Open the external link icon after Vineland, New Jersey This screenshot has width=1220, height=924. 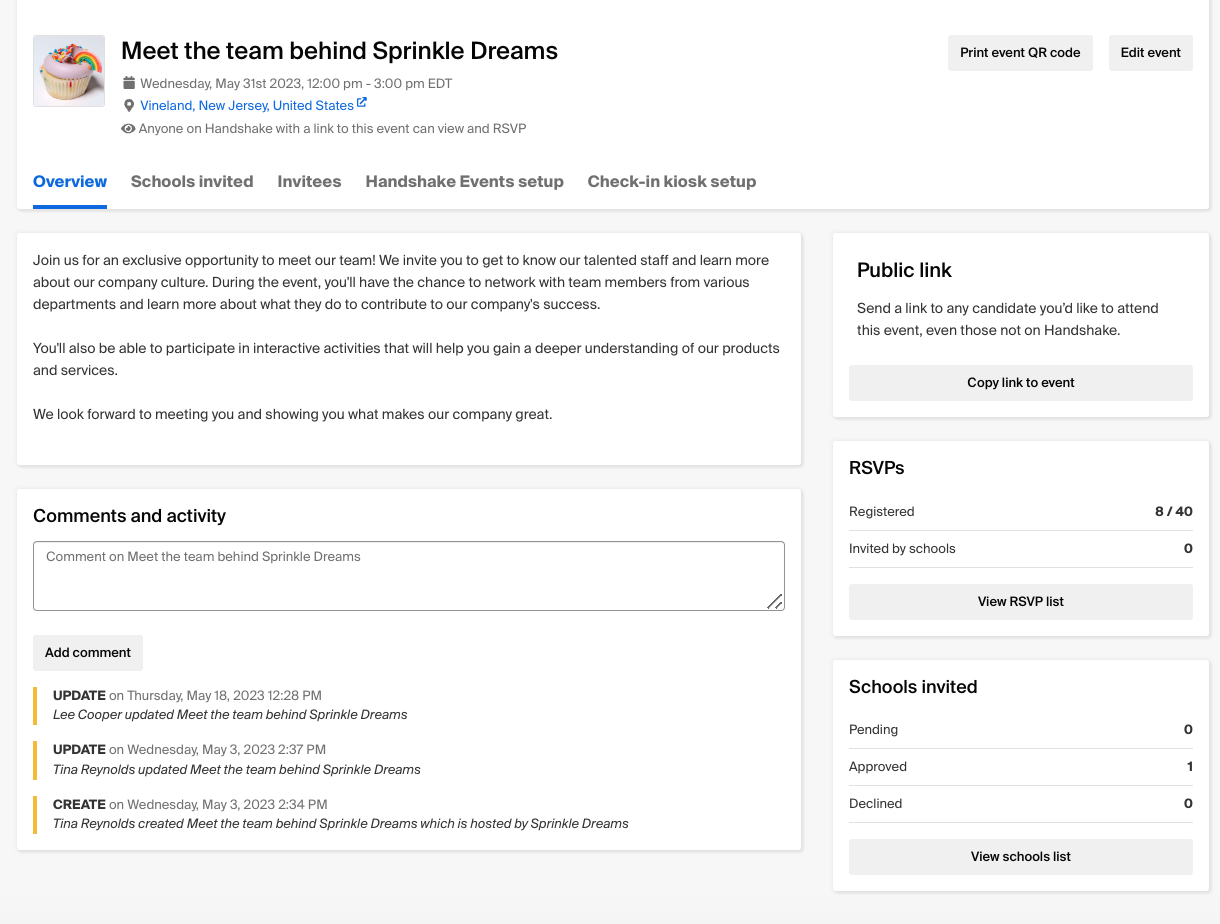click(362, 103)
